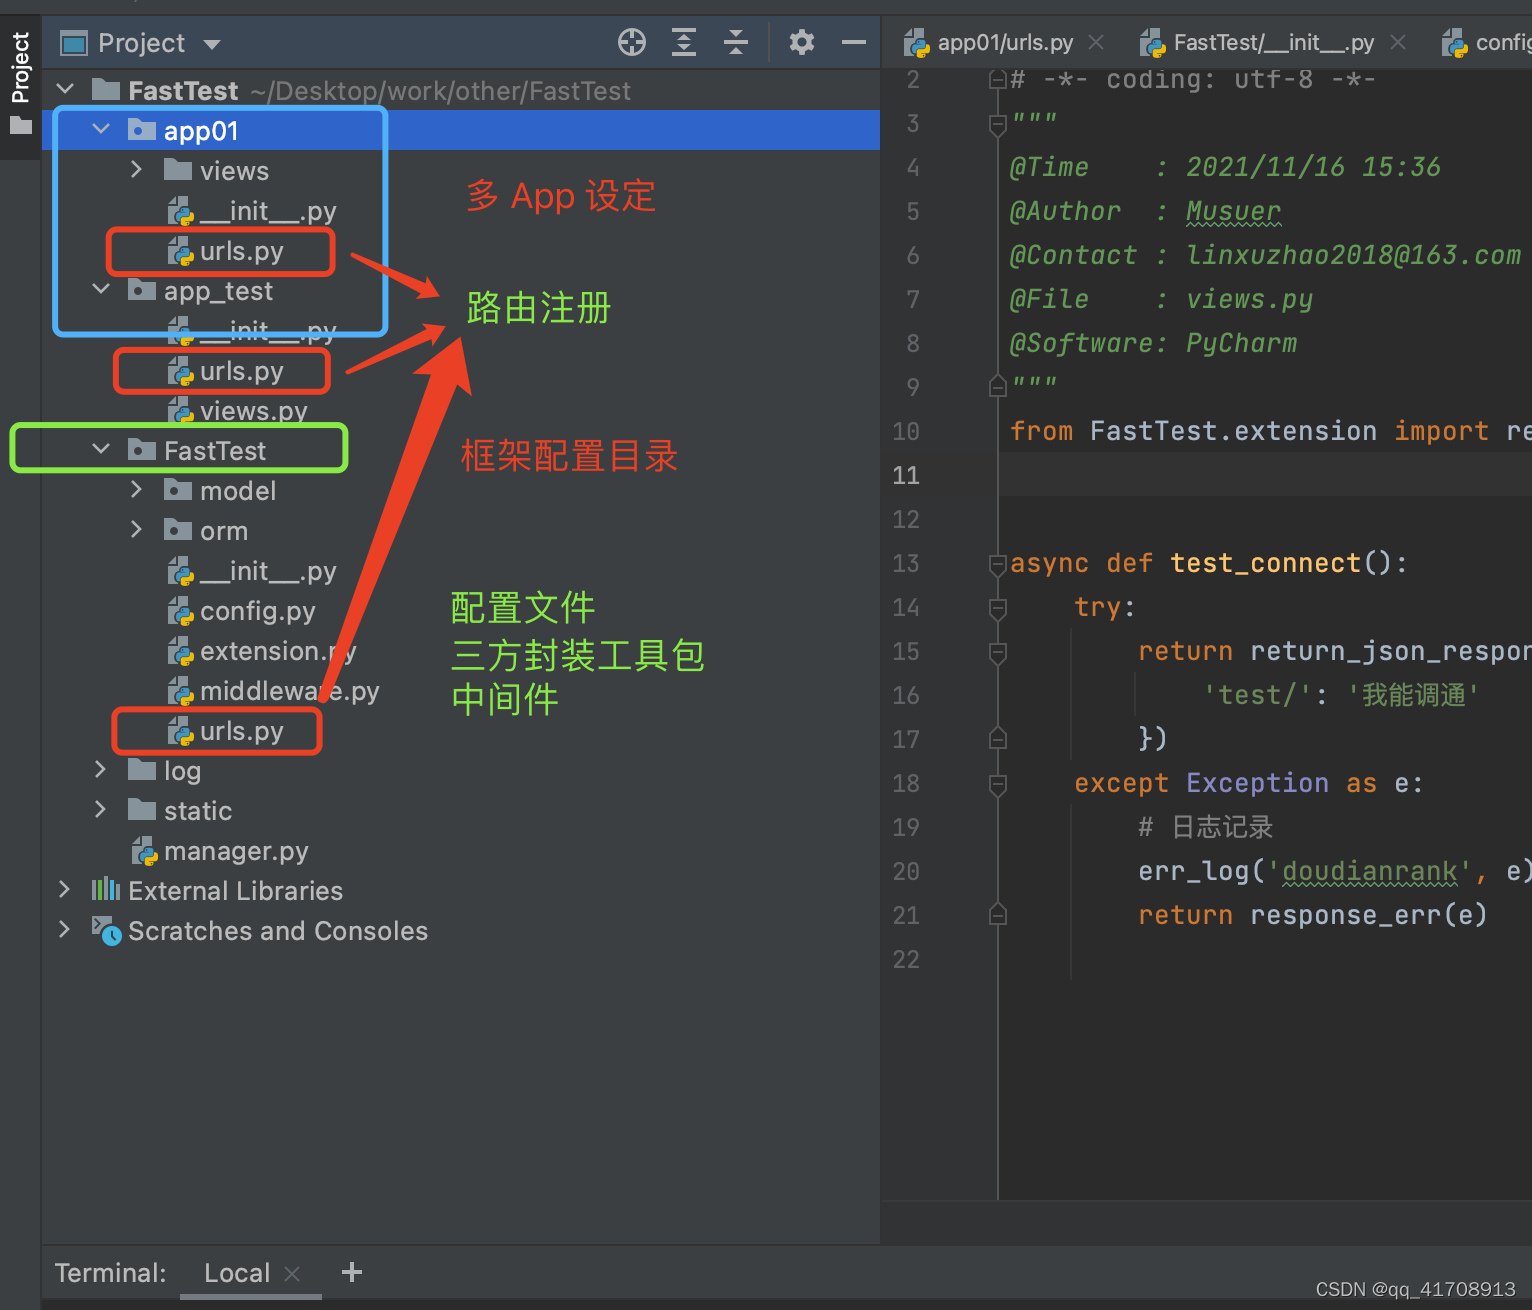
Task: Expand the static folder chevron
Action: click(x=101, y=810)
